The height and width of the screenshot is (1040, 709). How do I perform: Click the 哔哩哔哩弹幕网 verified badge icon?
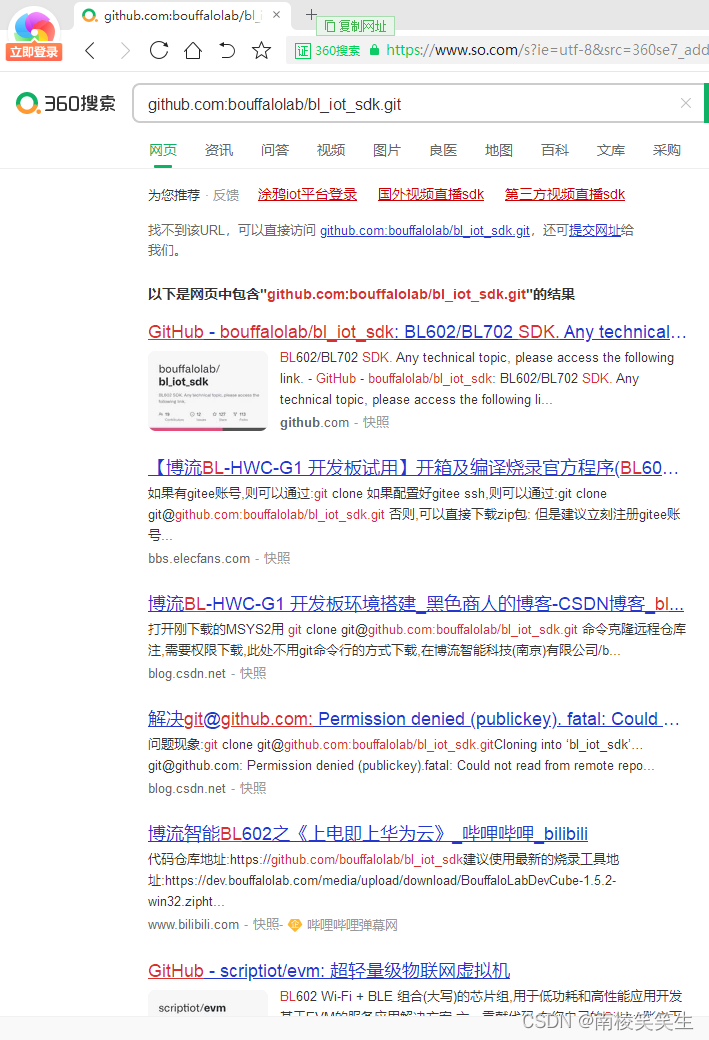tap(295, 925)
